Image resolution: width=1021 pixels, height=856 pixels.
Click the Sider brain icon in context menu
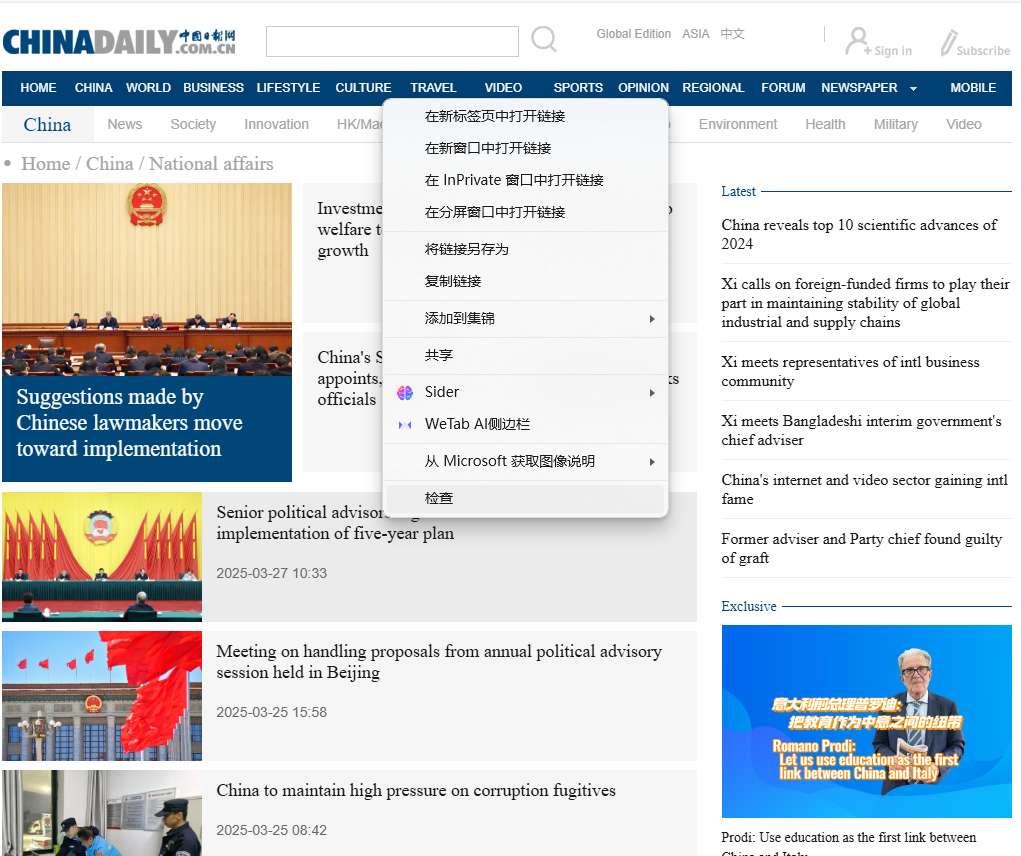pos(405,393)
